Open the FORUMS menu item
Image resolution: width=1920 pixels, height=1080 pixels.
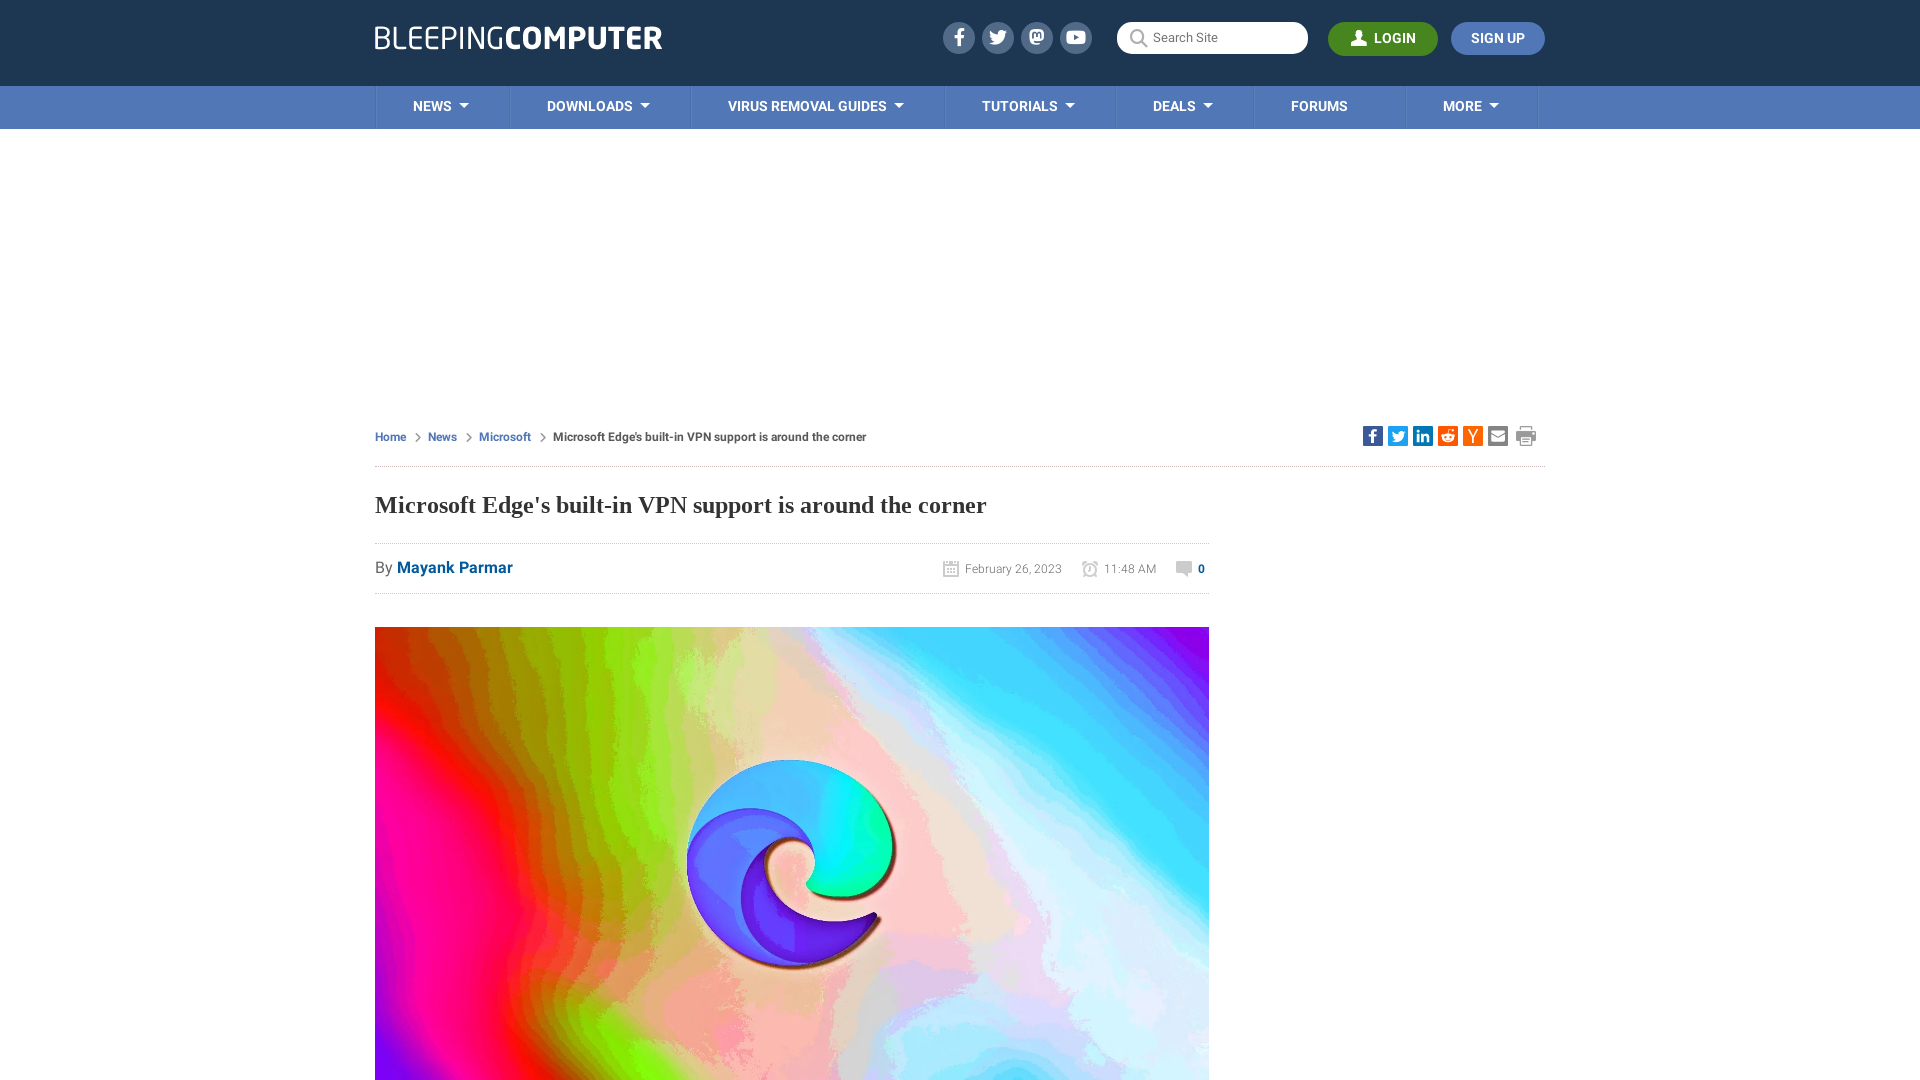click(x=1319, y=107)
